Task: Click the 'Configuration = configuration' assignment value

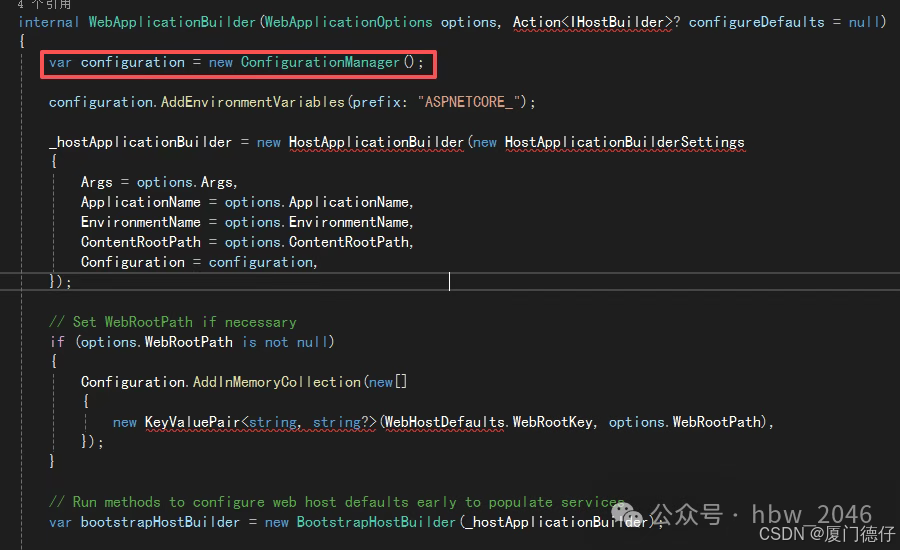Action: pyautogui.click(x=262, y=262)
